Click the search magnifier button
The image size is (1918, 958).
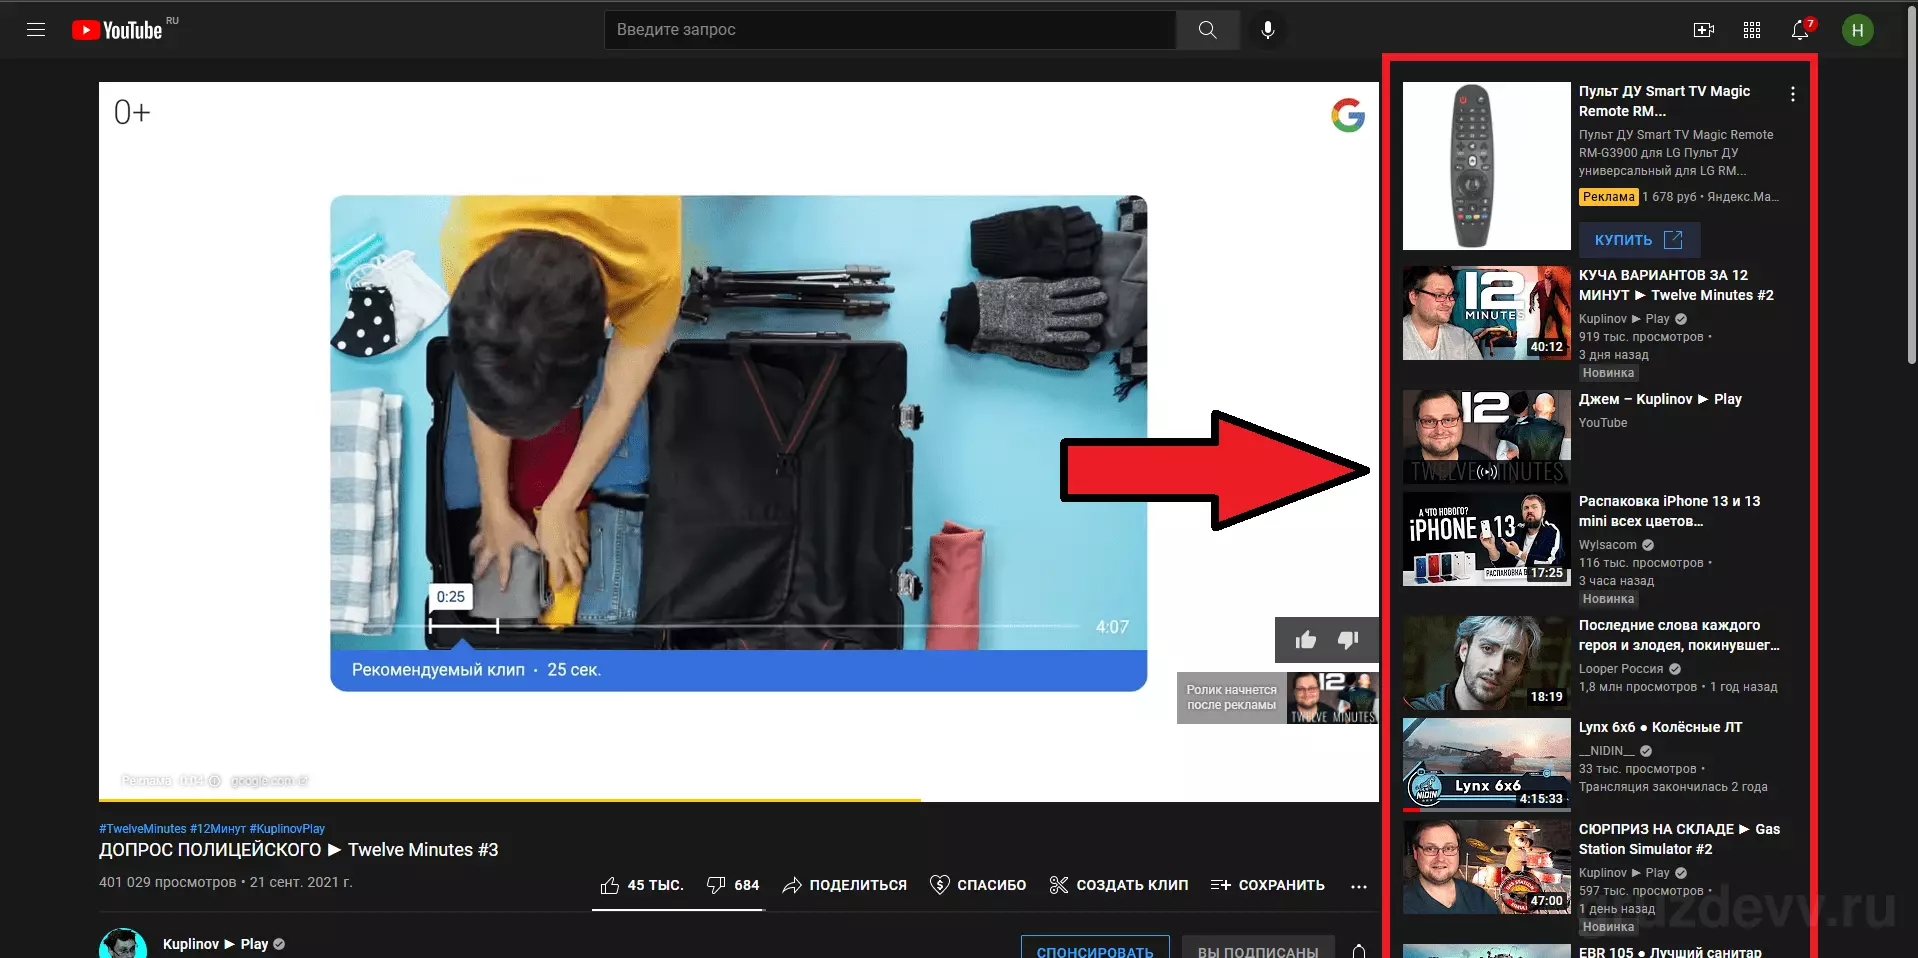1208,30
